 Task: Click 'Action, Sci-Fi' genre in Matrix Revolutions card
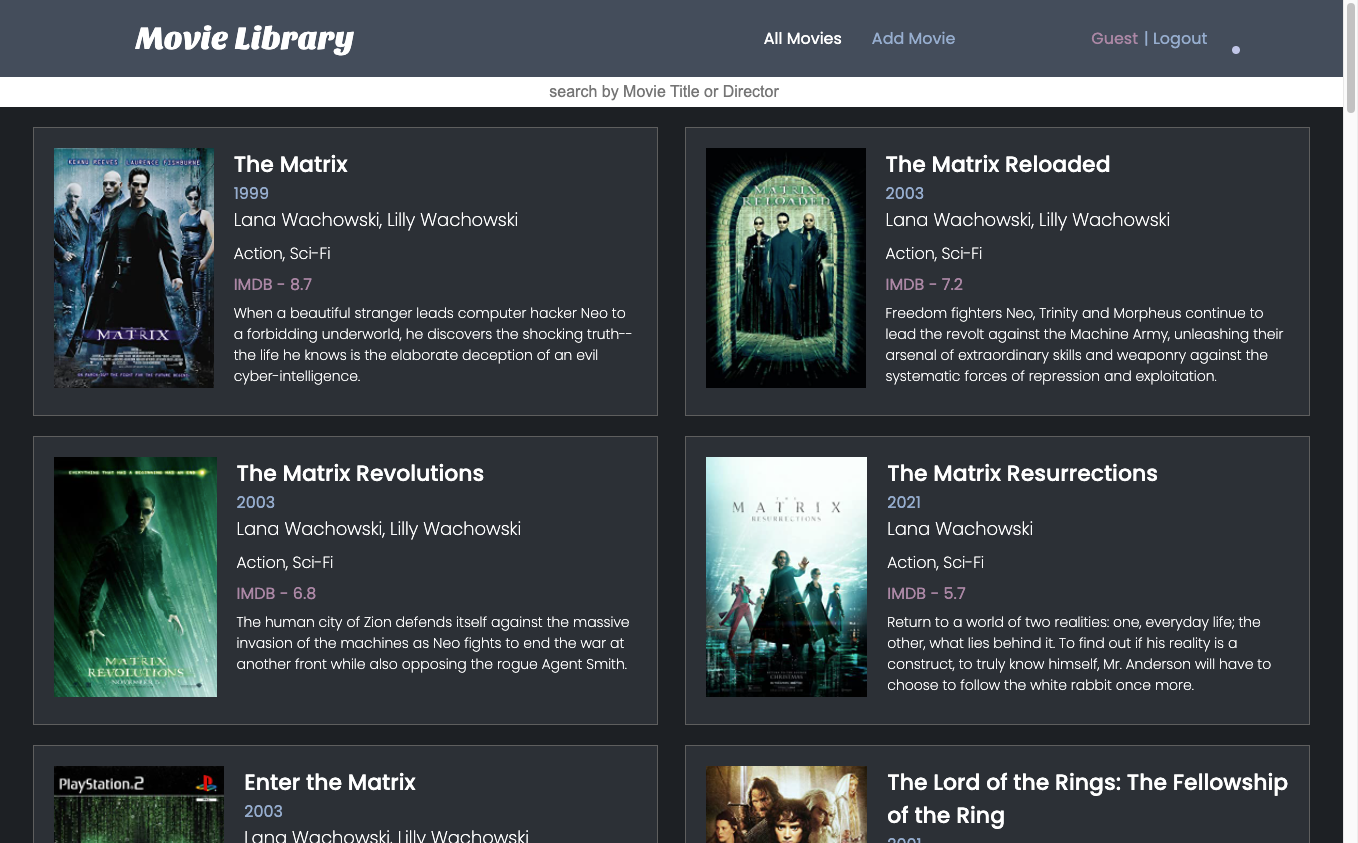[x=284, y=563]
